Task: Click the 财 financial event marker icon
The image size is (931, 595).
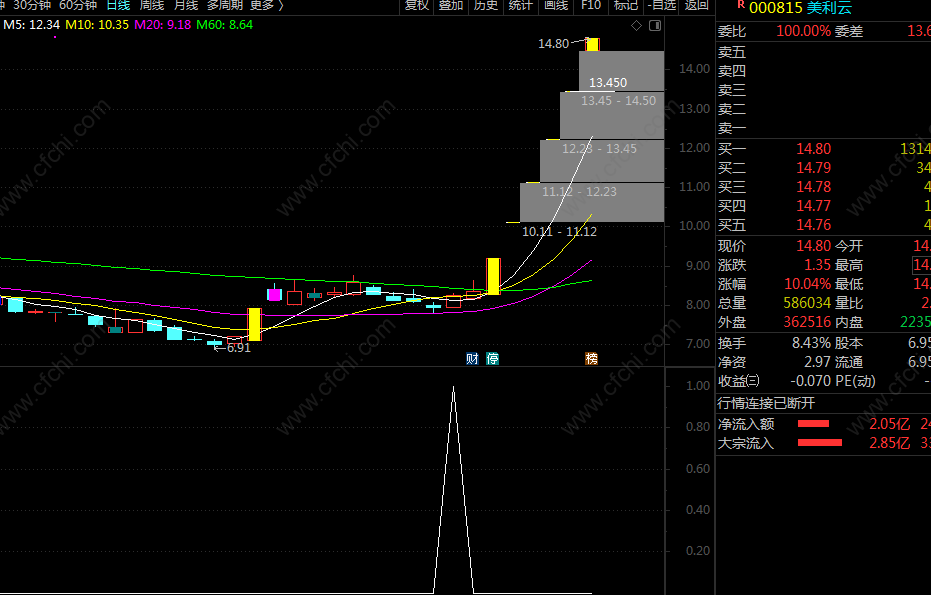Action: [x=472, y=359]
